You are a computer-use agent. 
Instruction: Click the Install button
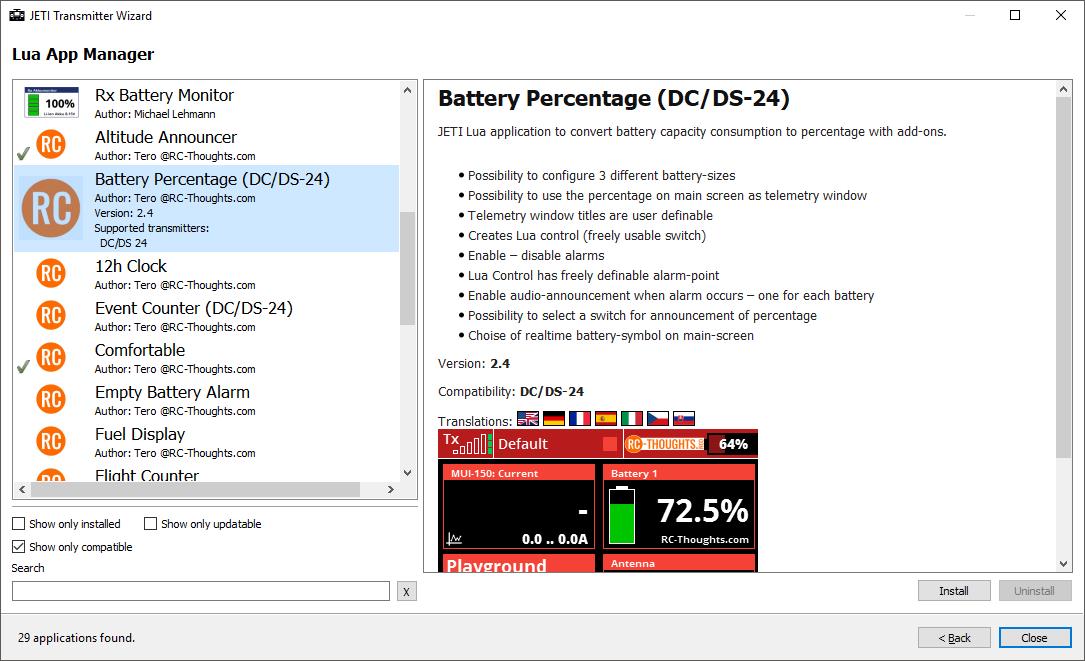[x=954, y=590]
